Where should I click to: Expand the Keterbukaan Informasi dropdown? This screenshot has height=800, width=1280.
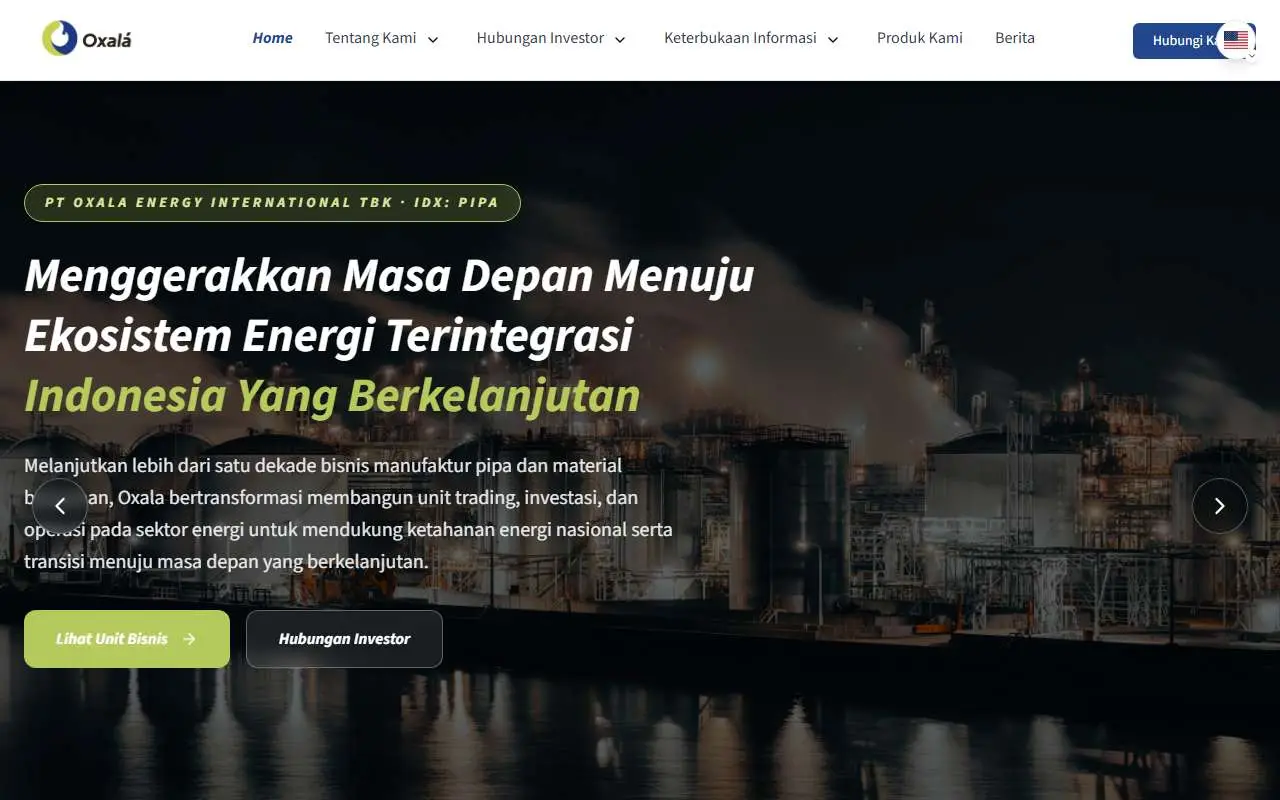click(751, 38)
